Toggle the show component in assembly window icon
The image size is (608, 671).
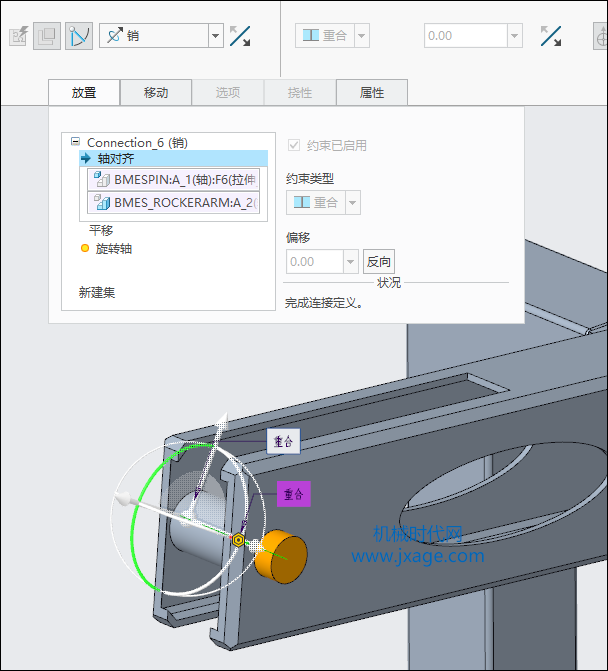point(79,36)
